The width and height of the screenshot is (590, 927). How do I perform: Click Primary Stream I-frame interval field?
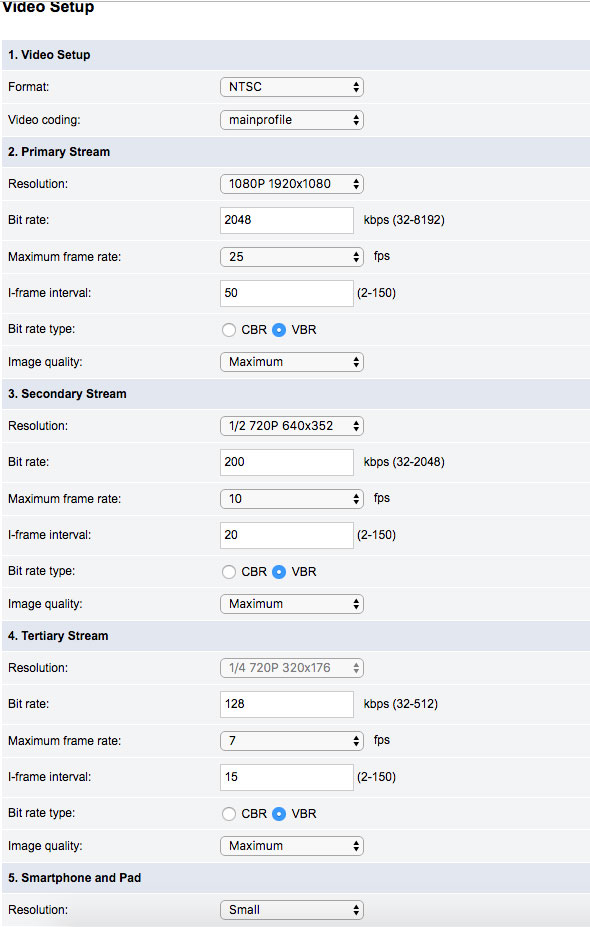pos(287,293)
